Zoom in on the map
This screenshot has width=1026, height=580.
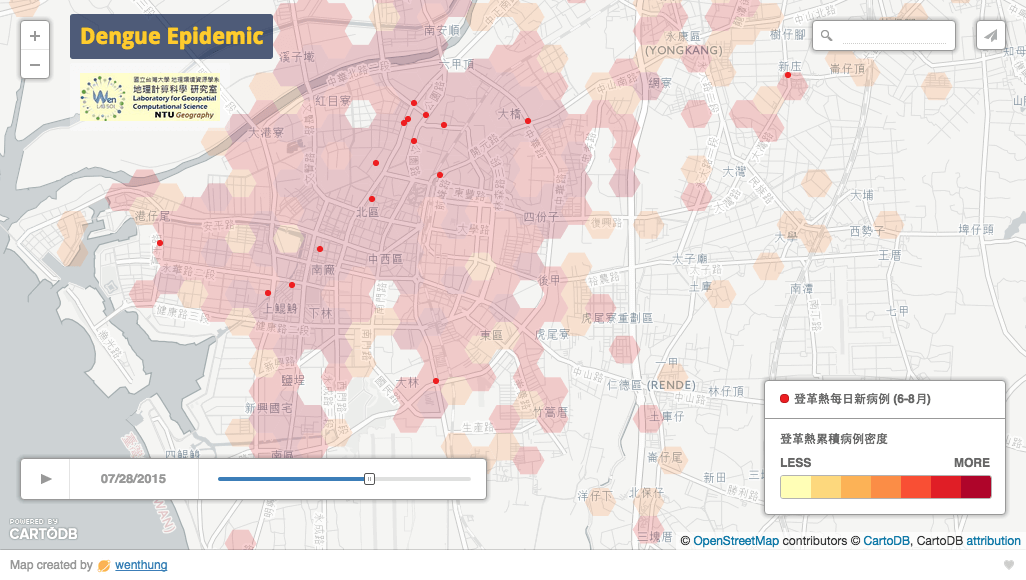click(34, 36)
